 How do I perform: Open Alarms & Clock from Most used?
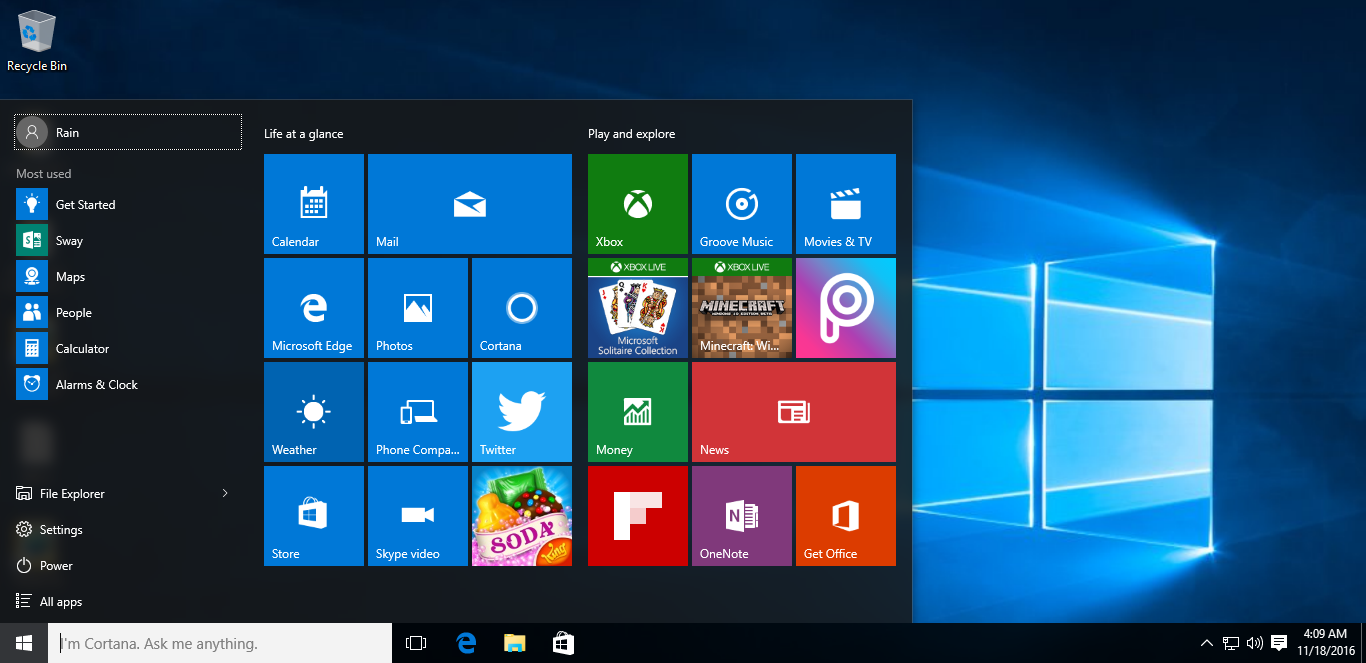click(x=128, y=385)
